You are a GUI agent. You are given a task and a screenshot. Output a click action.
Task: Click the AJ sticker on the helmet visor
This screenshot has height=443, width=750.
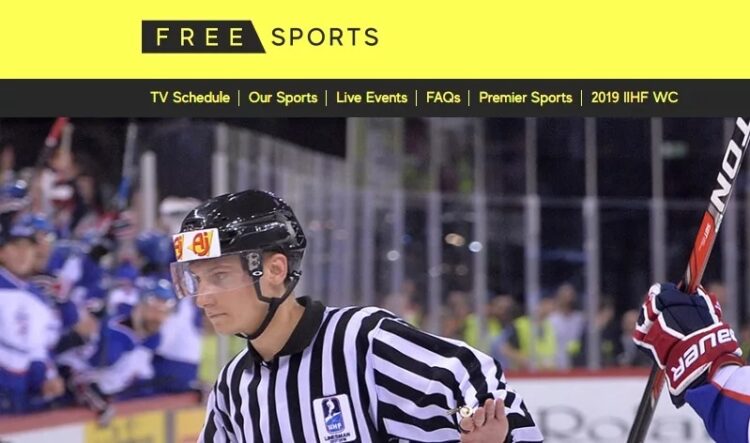pos(196,245)
